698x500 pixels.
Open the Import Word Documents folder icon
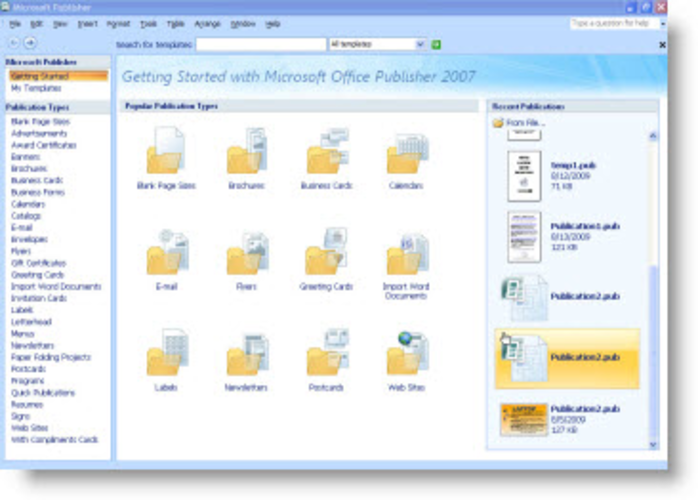[x=407, y=252]
